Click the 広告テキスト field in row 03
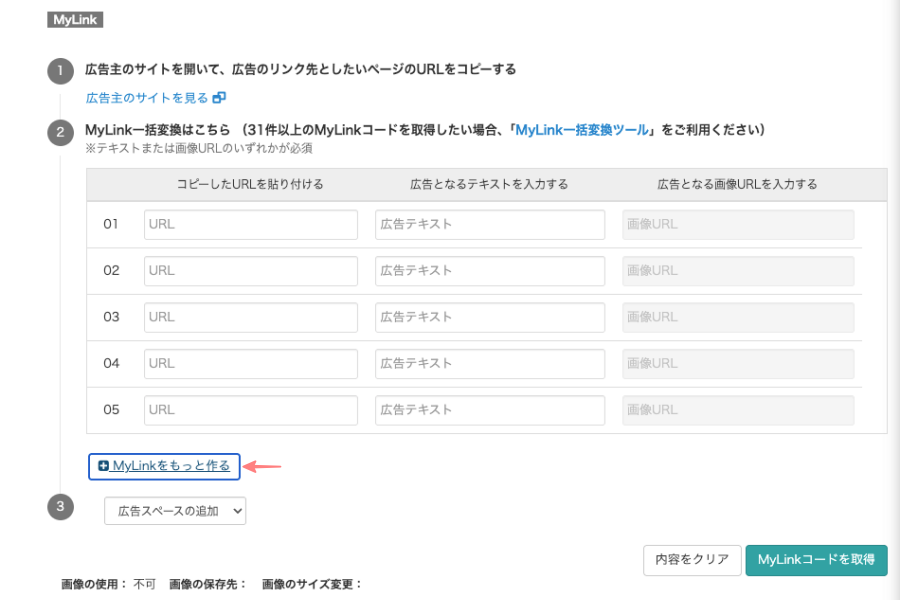This screenshot has width=900, height=600. [x=490, y=318]
